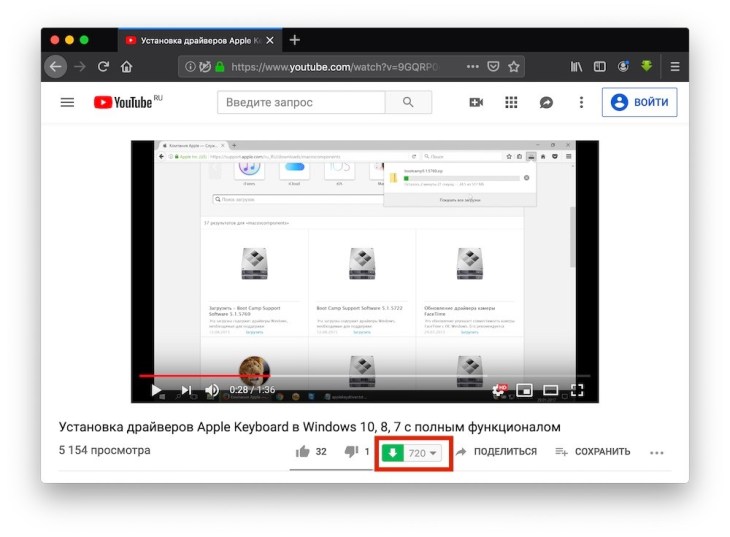Click the '0:28 / 1:36' time display

click(x=252, y=390)
